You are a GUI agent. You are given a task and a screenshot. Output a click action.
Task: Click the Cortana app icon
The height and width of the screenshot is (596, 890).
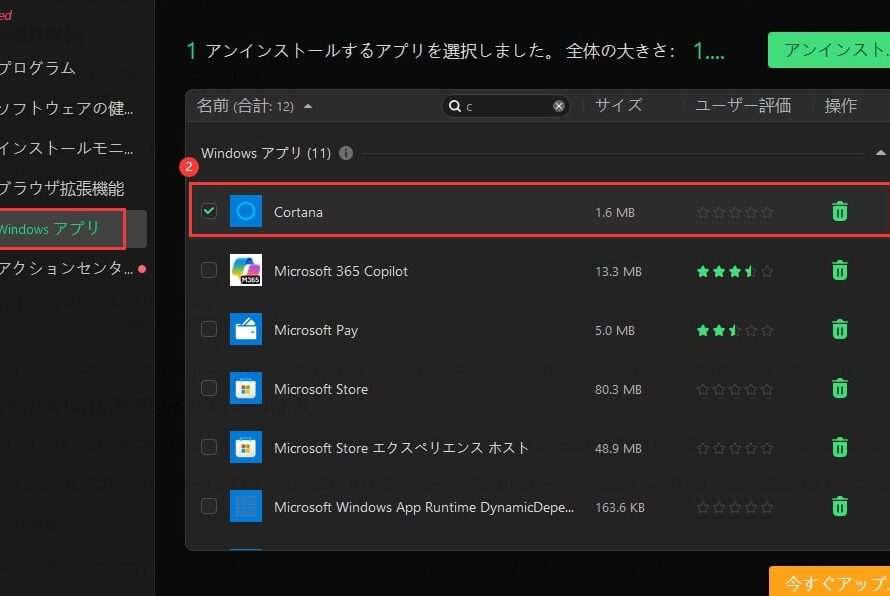click(x=246, y=211)
